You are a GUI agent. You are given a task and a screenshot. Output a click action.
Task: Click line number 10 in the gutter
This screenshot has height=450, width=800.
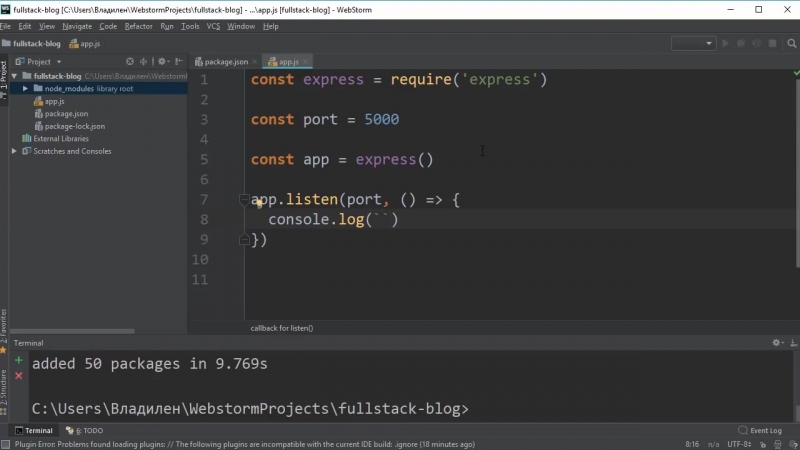coord(200,259)
